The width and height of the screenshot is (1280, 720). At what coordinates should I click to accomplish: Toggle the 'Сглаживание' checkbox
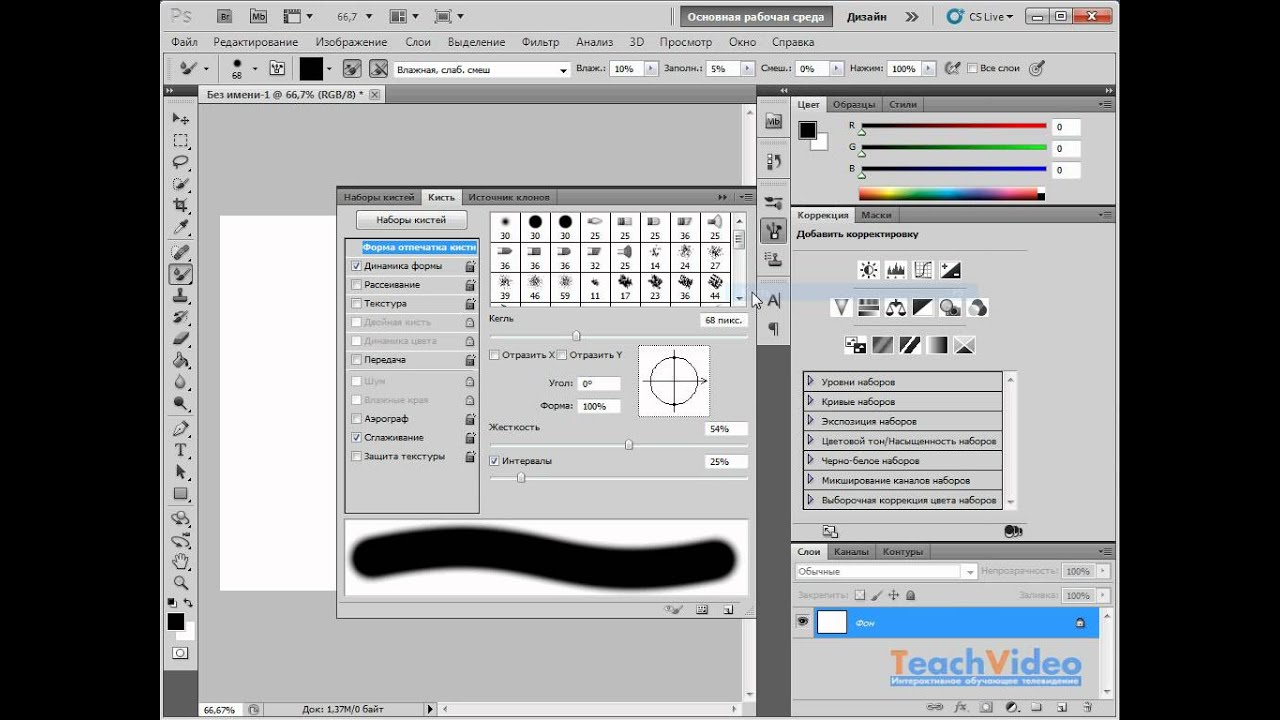(357, 438)
